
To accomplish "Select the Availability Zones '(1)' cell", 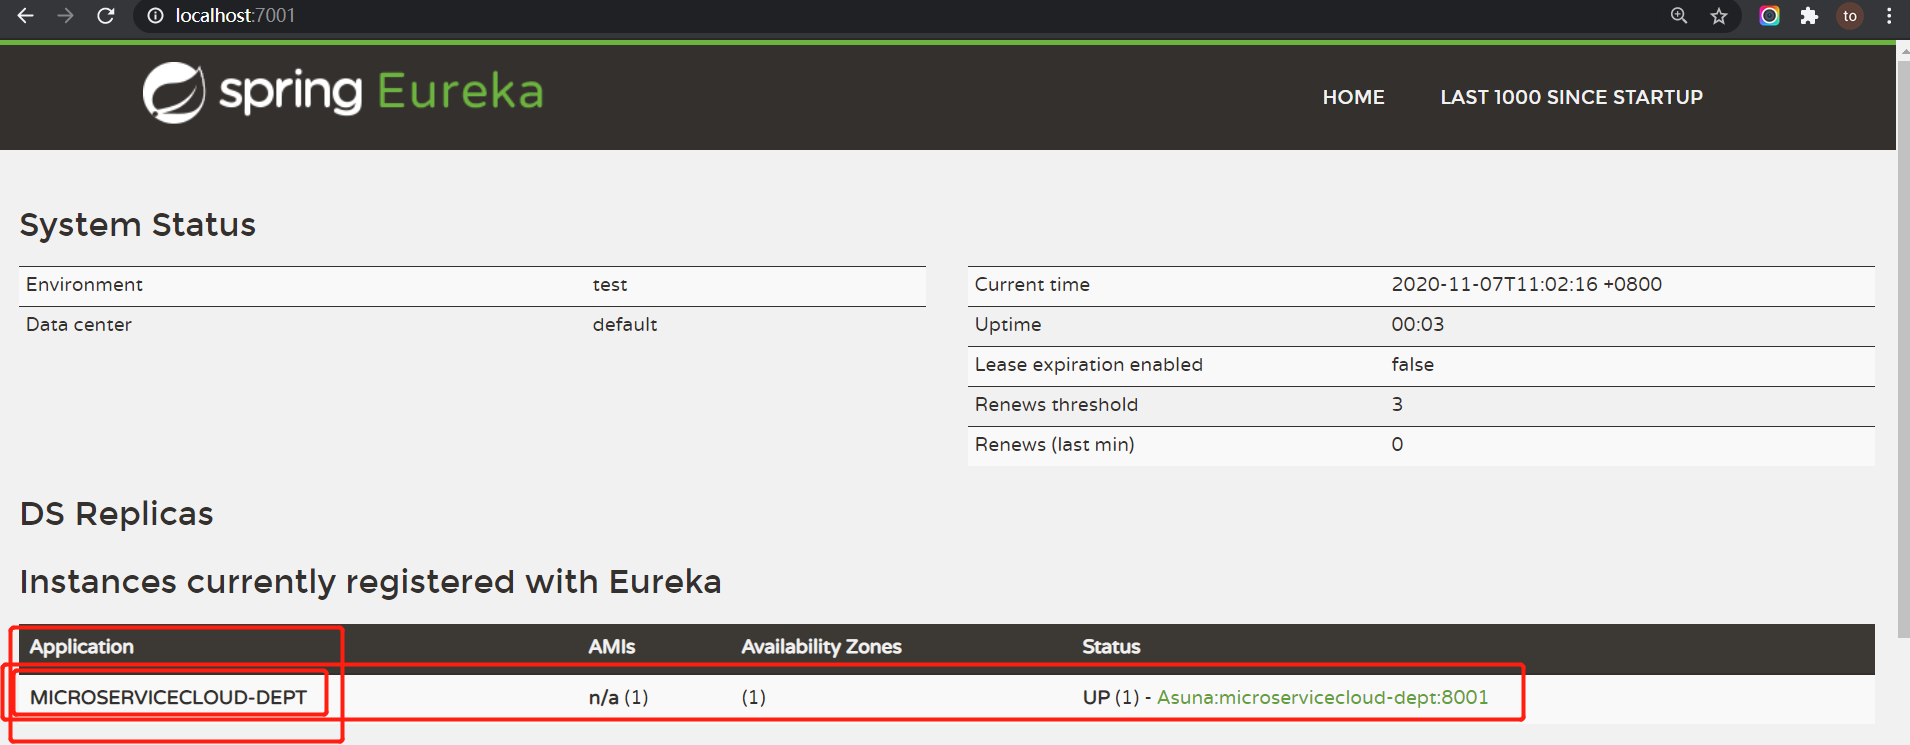I will (754, 697).
